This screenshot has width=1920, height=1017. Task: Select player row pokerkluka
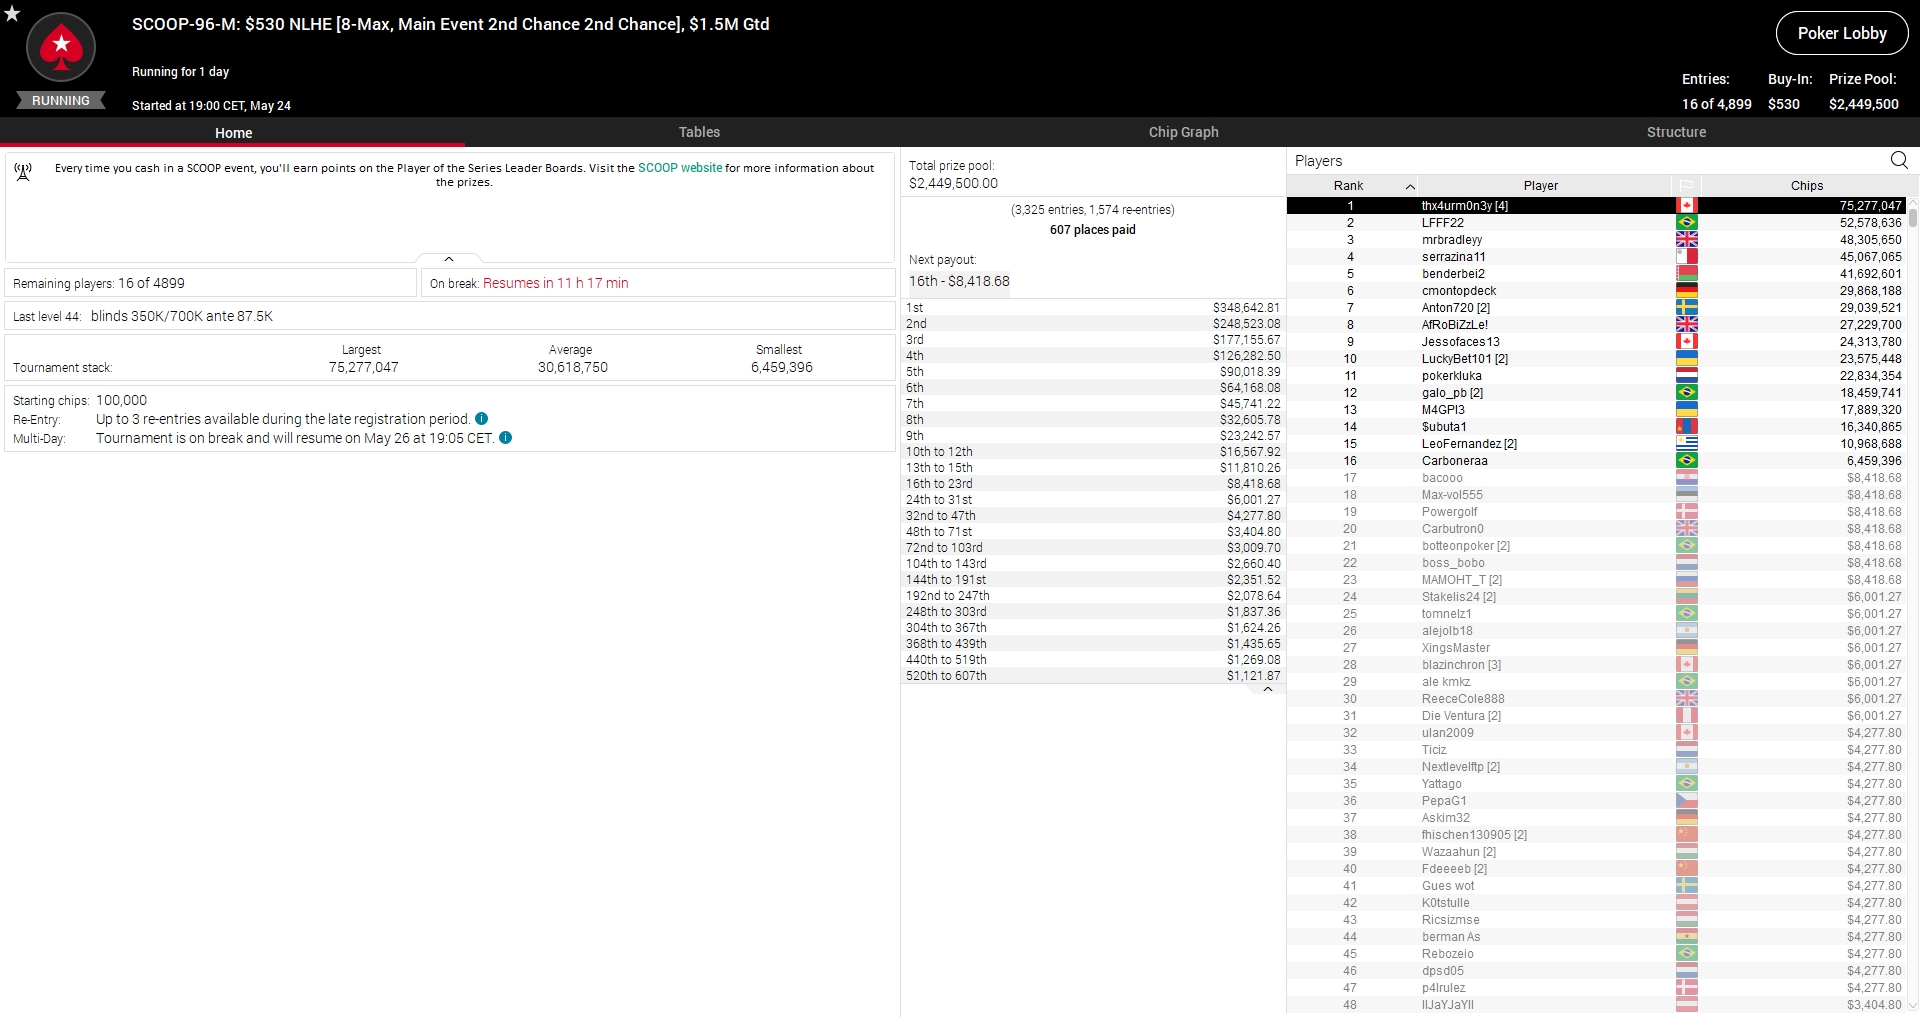1596,376
